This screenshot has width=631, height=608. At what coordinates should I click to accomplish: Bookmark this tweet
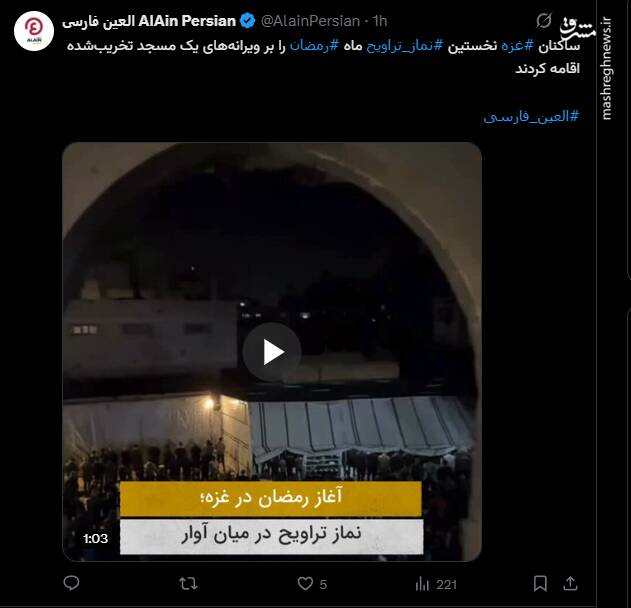540,583
